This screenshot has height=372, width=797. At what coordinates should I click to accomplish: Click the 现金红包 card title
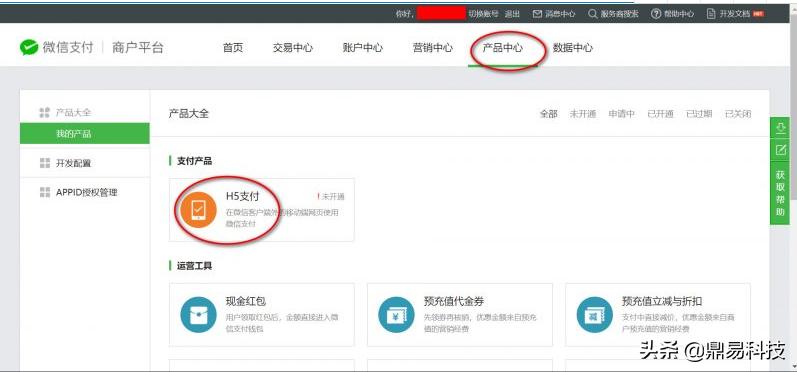[x=246, y=301]
